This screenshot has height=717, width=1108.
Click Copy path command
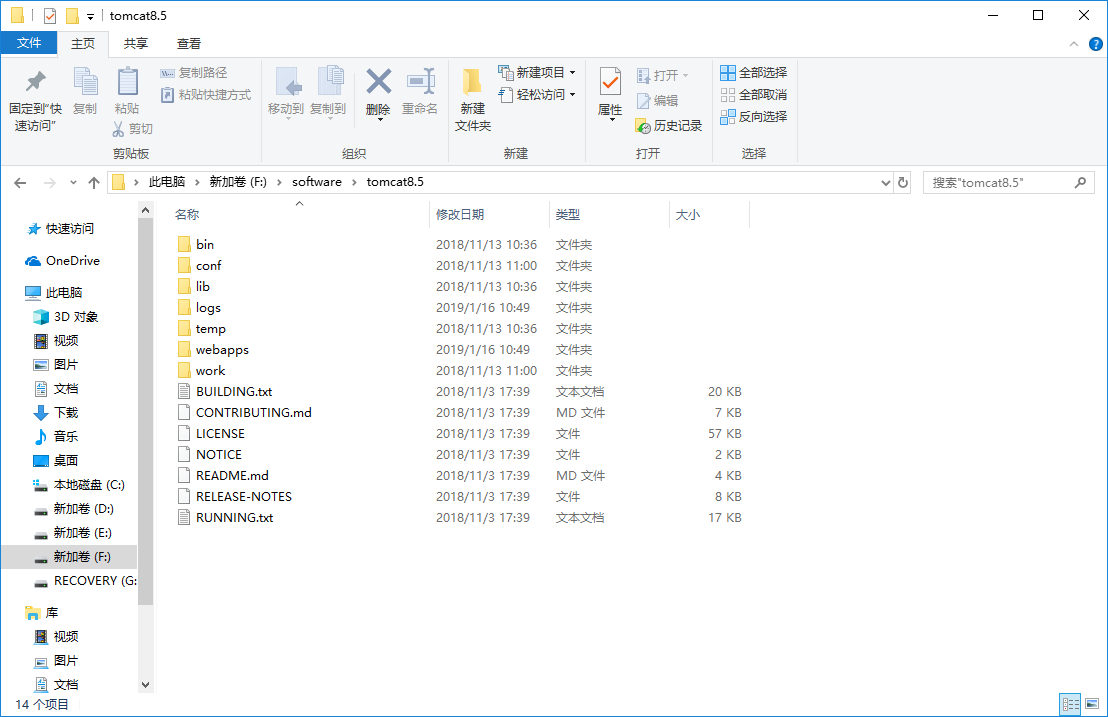click(x=194, y=73)
